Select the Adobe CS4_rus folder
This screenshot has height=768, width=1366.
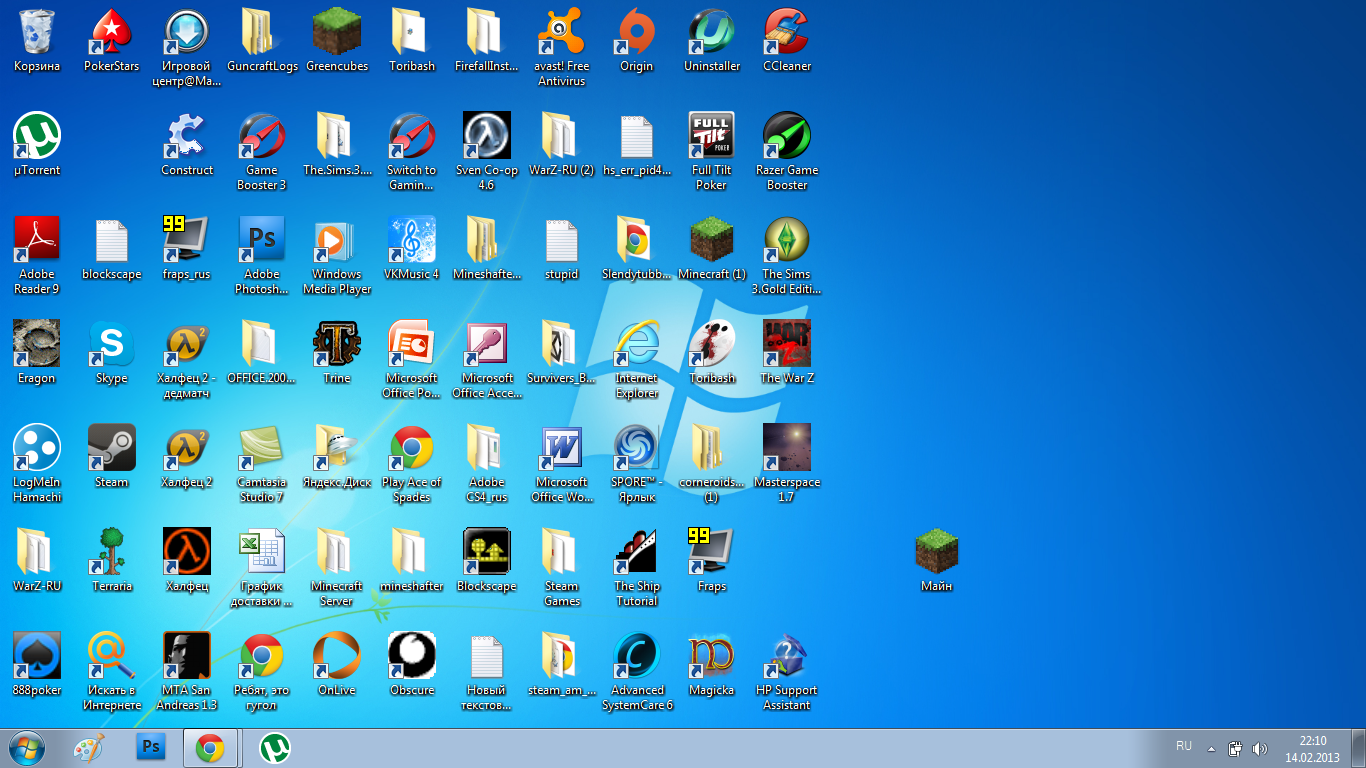coord(487,448)
